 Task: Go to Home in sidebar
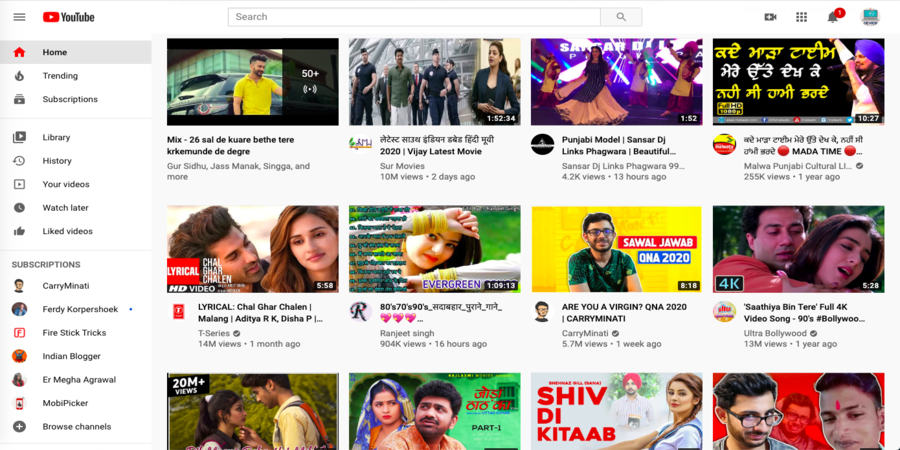(x=76, y=52)
